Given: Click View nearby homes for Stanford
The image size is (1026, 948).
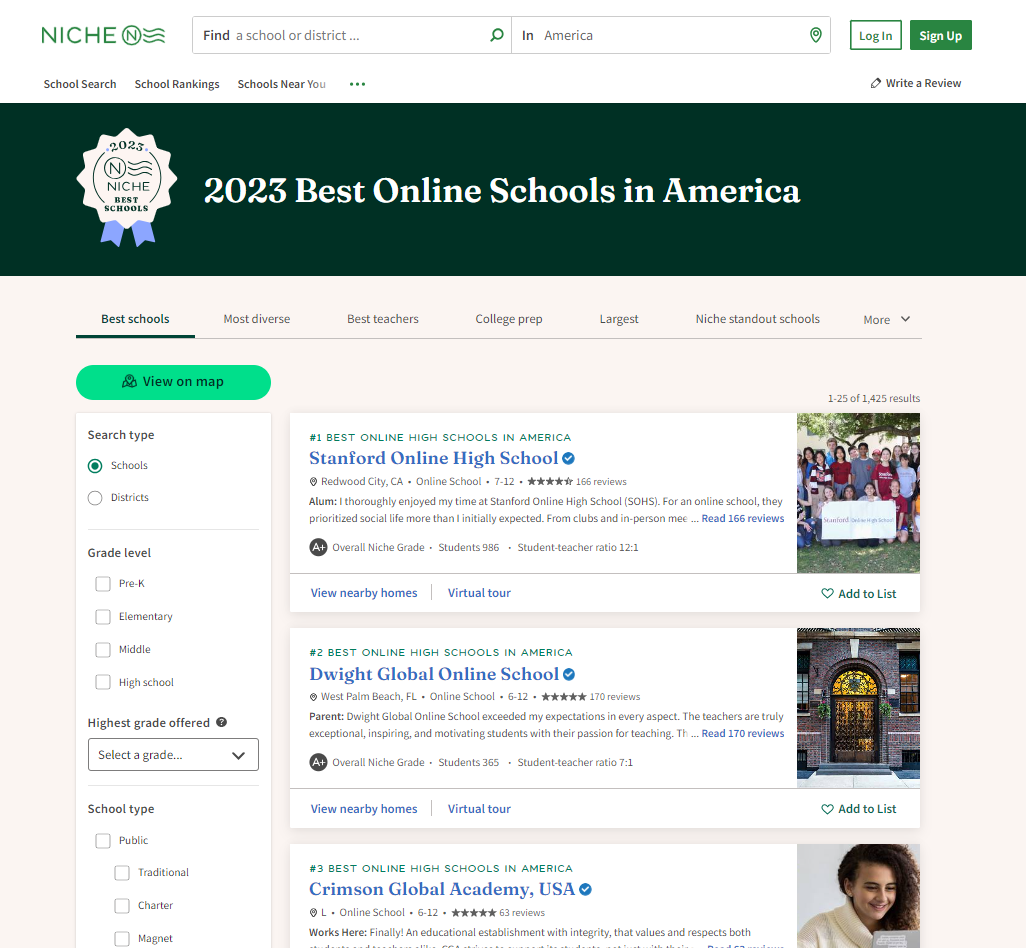Looking at the screenshot, I should tap(364, 593).
